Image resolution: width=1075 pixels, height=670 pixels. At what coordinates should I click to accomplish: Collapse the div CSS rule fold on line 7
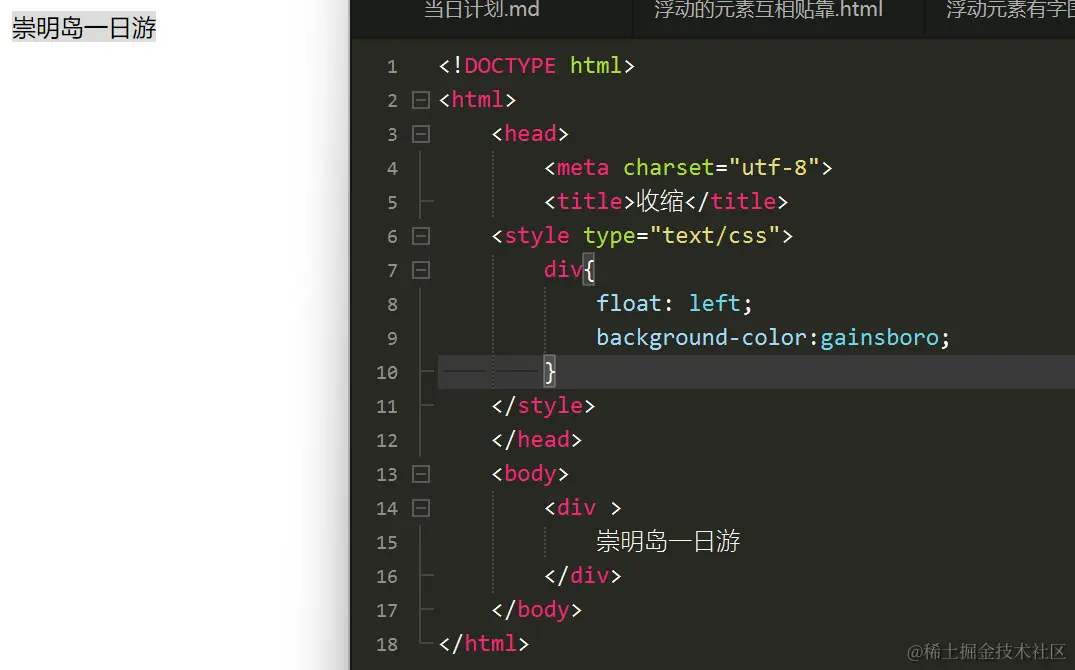coord(421,270)
